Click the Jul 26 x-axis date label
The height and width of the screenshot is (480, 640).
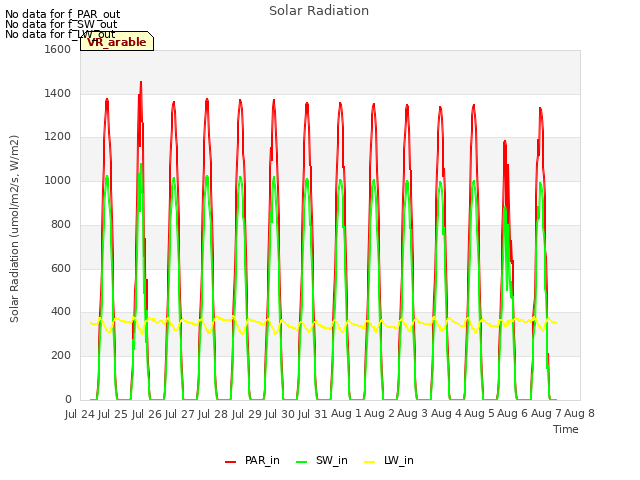(x=147, y=414)
